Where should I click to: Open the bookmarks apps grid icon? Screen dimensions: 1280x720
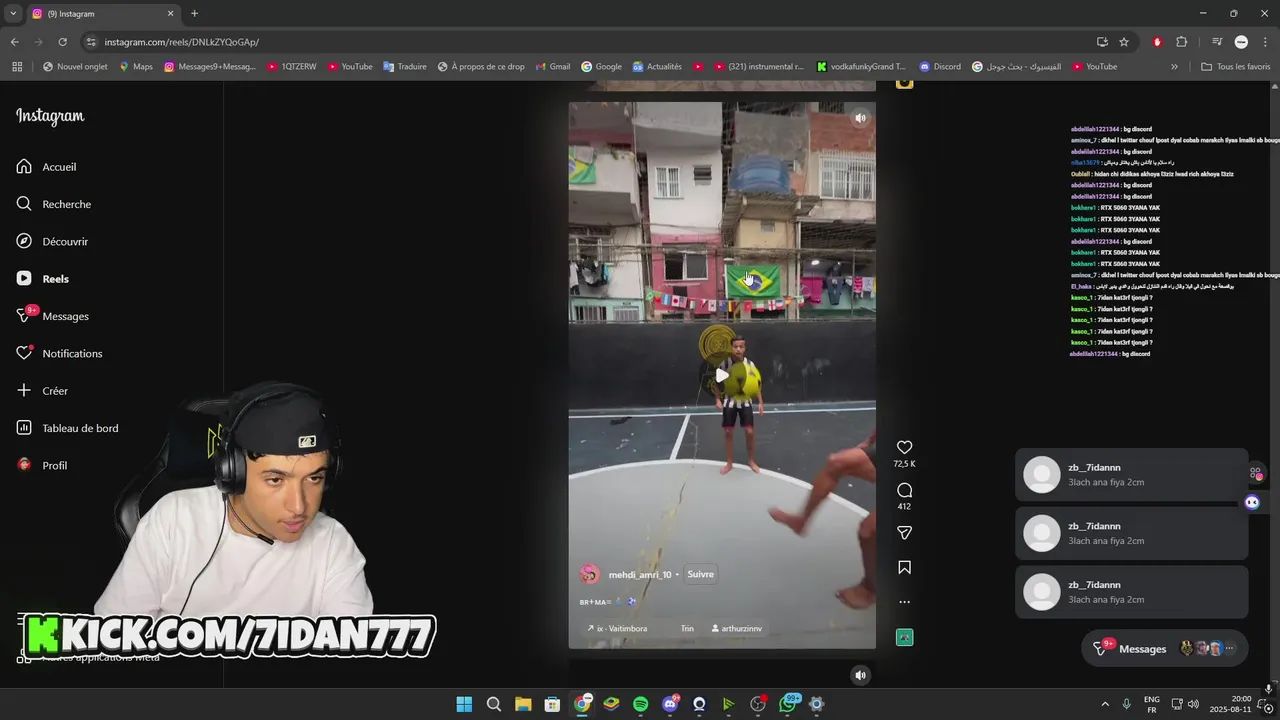(x=17, y=67)
